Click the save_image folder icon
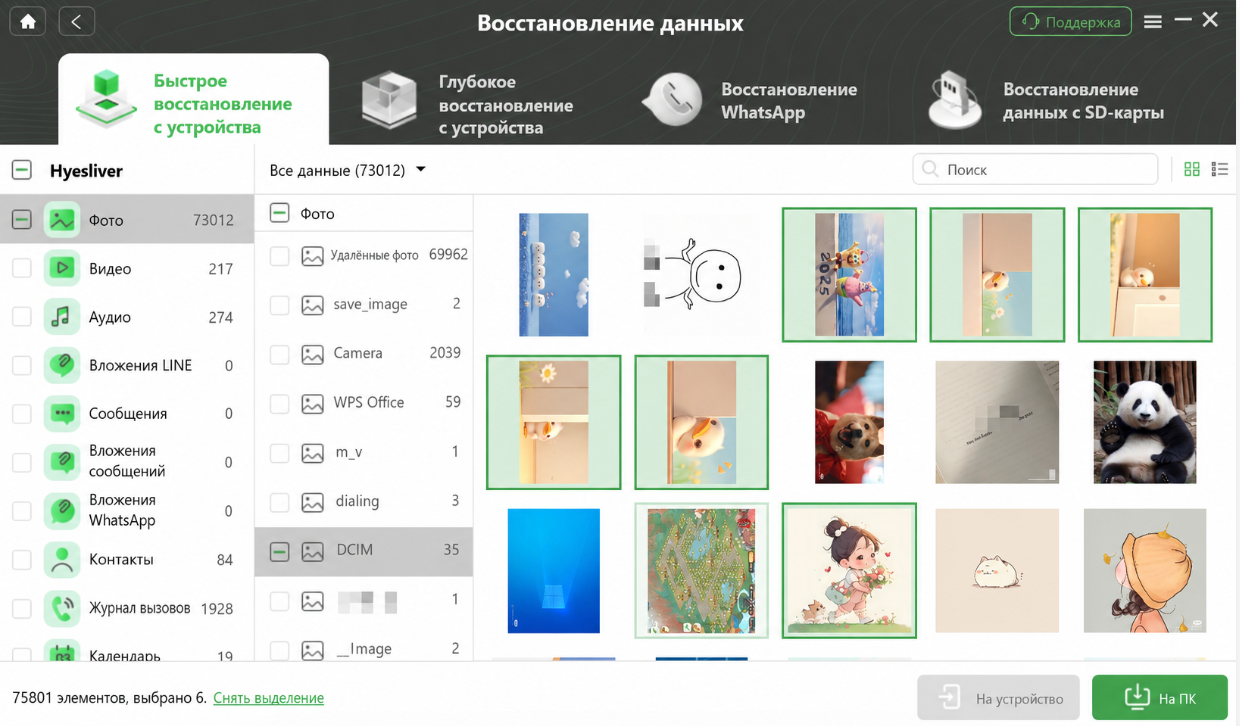1240x726 pixels. [313, 304]
